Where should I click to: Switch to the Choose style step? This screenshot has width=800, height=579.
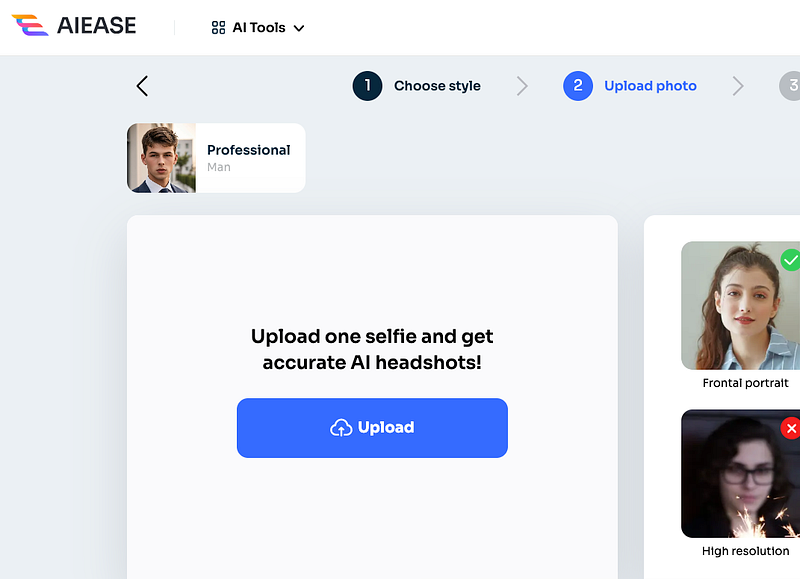[437, 86]
